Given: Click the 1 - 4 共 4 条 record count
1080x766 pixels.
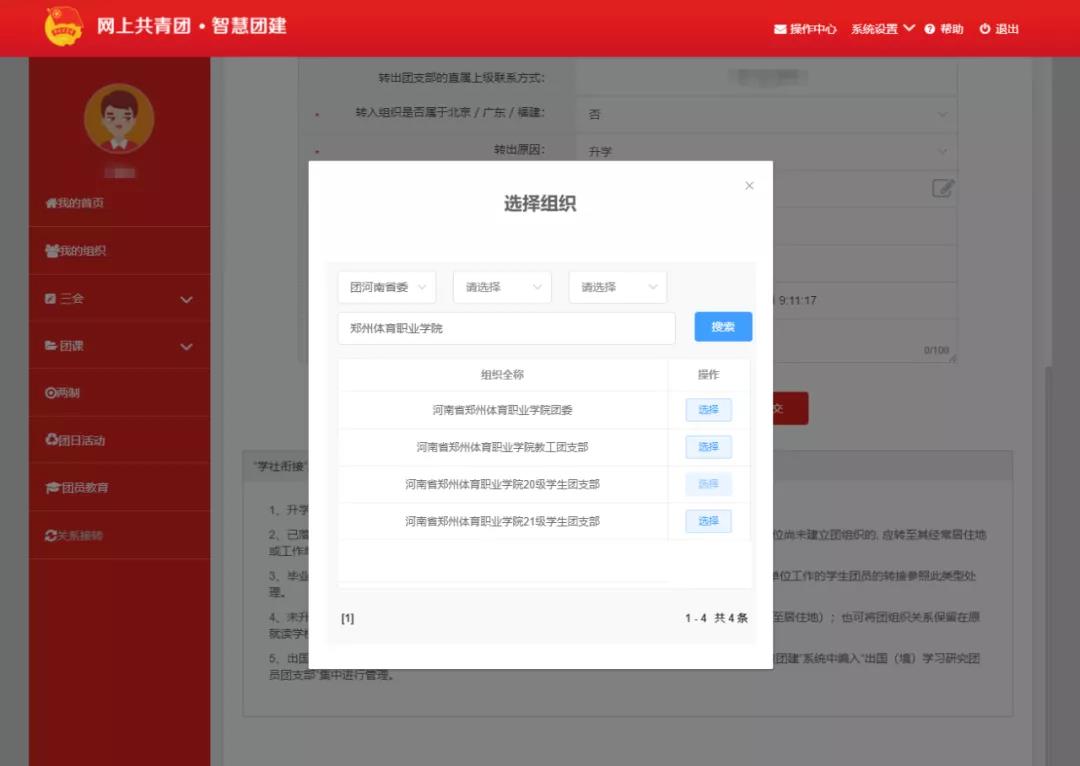Looking at the screenshot, I should (716, 619).
